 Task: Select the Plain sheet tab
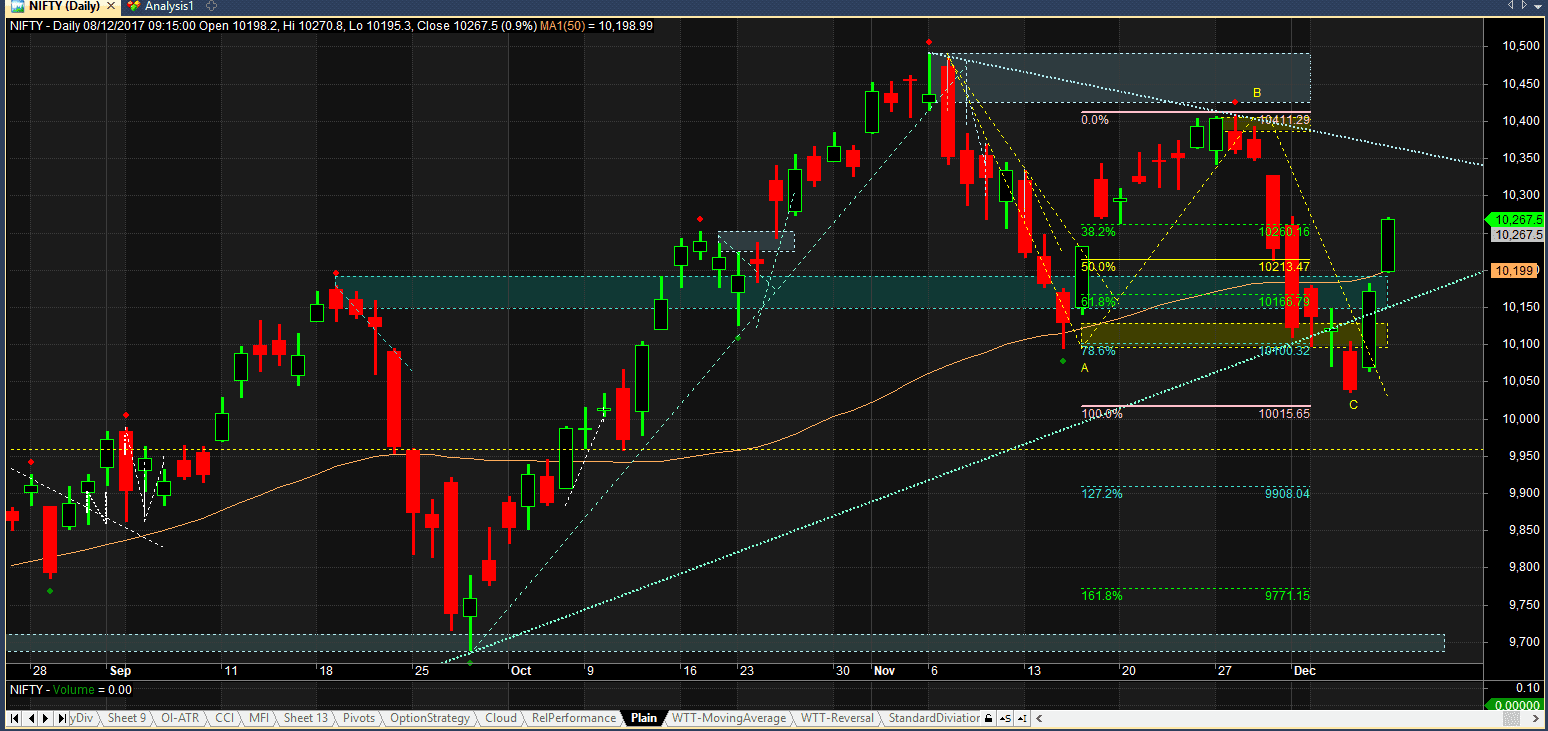tap(644, 718)
